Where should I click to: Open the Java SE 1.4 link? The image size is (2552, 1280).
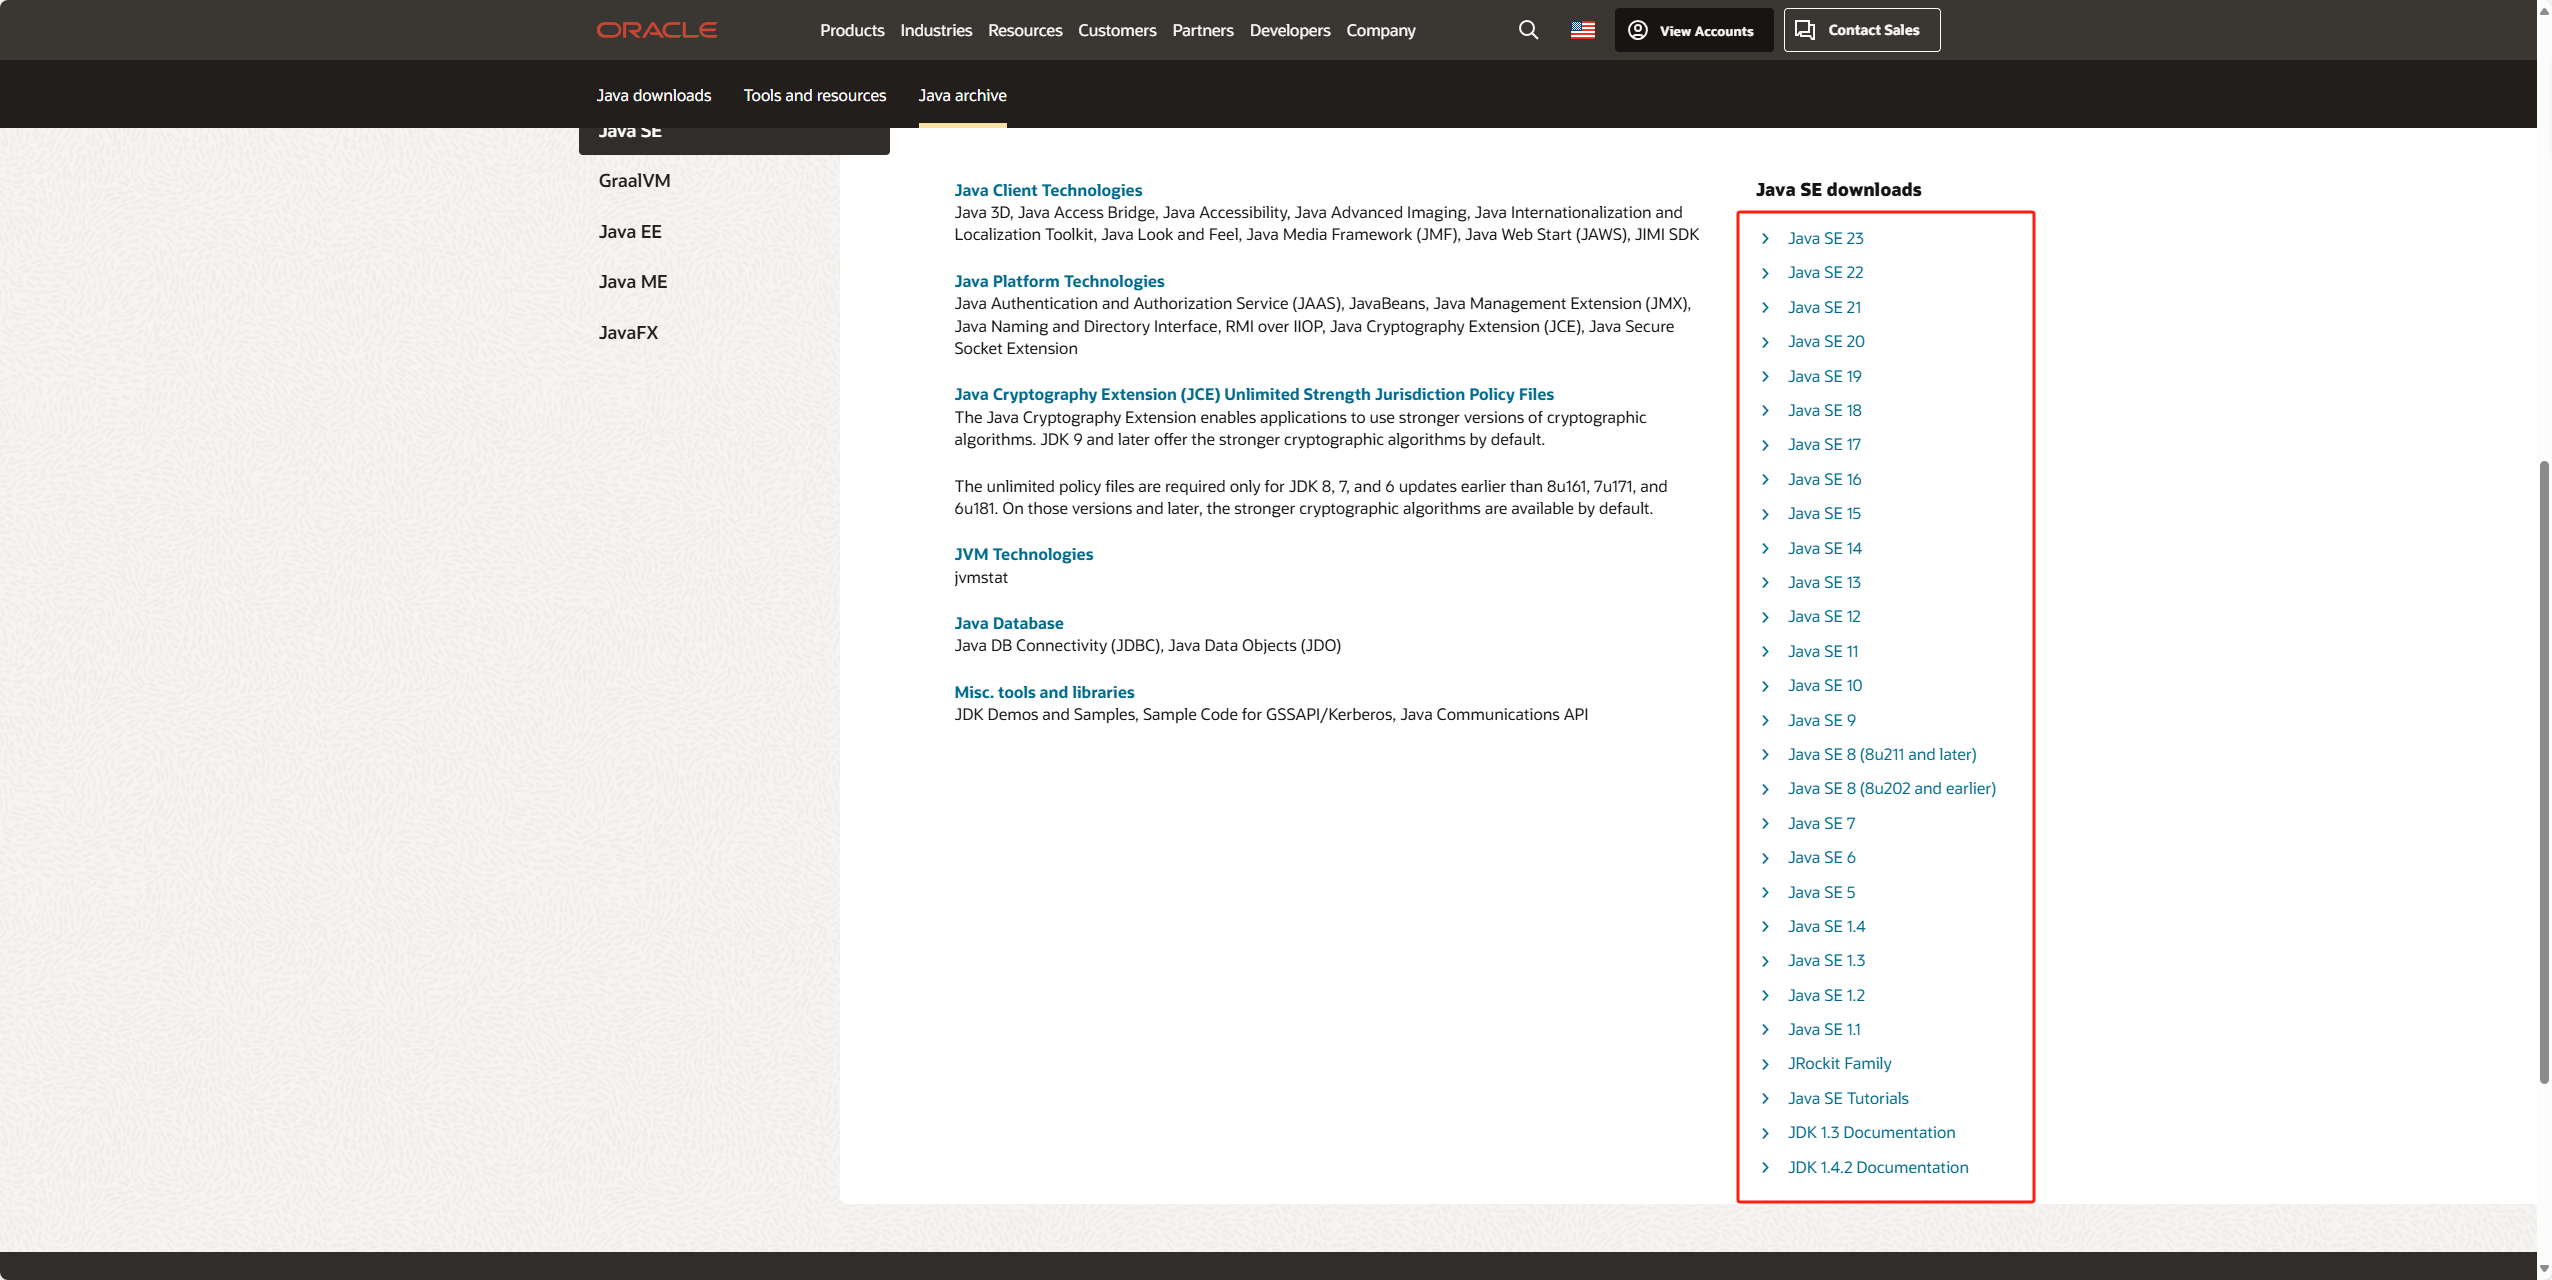pos(1826,926)
